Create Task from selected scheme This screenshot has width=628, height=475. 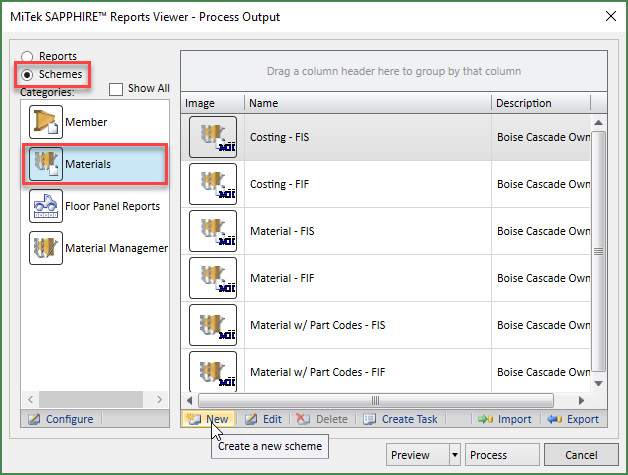tap(400, 419)
